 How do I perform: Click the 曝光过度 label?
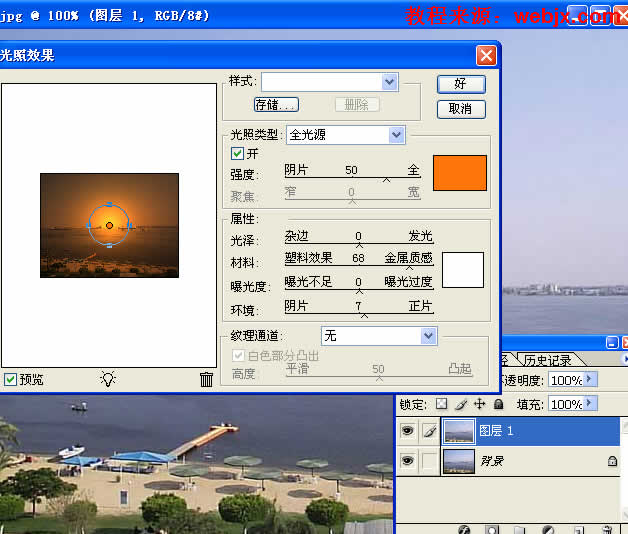409,282
